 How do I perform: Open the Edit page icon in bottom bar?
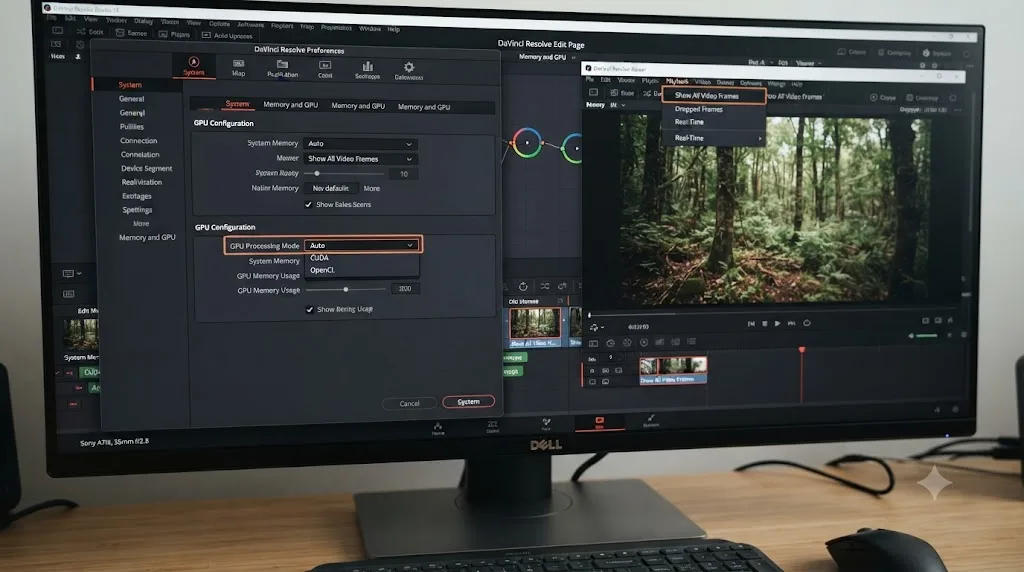(600, 422)
